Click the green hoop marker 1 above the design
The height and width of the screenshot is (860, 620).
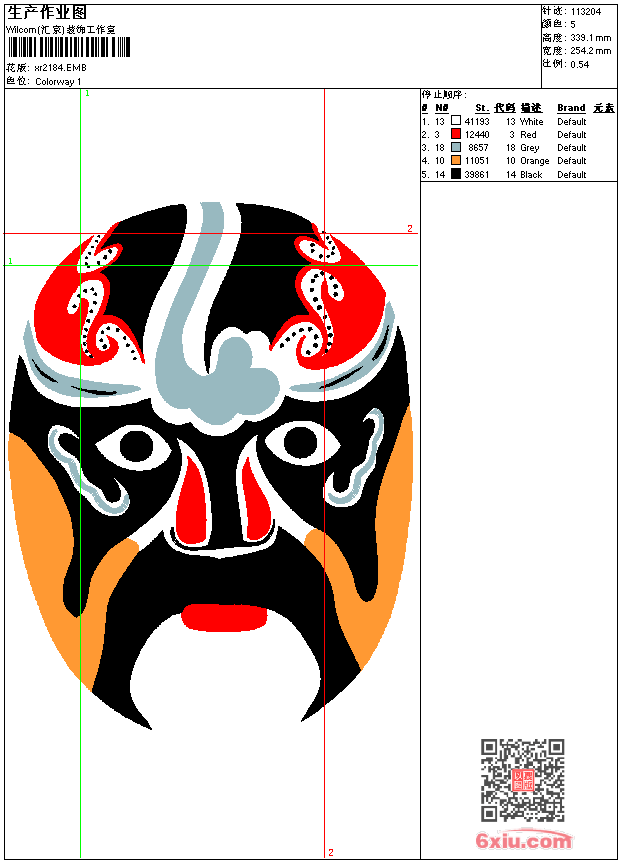click(87, 94)
